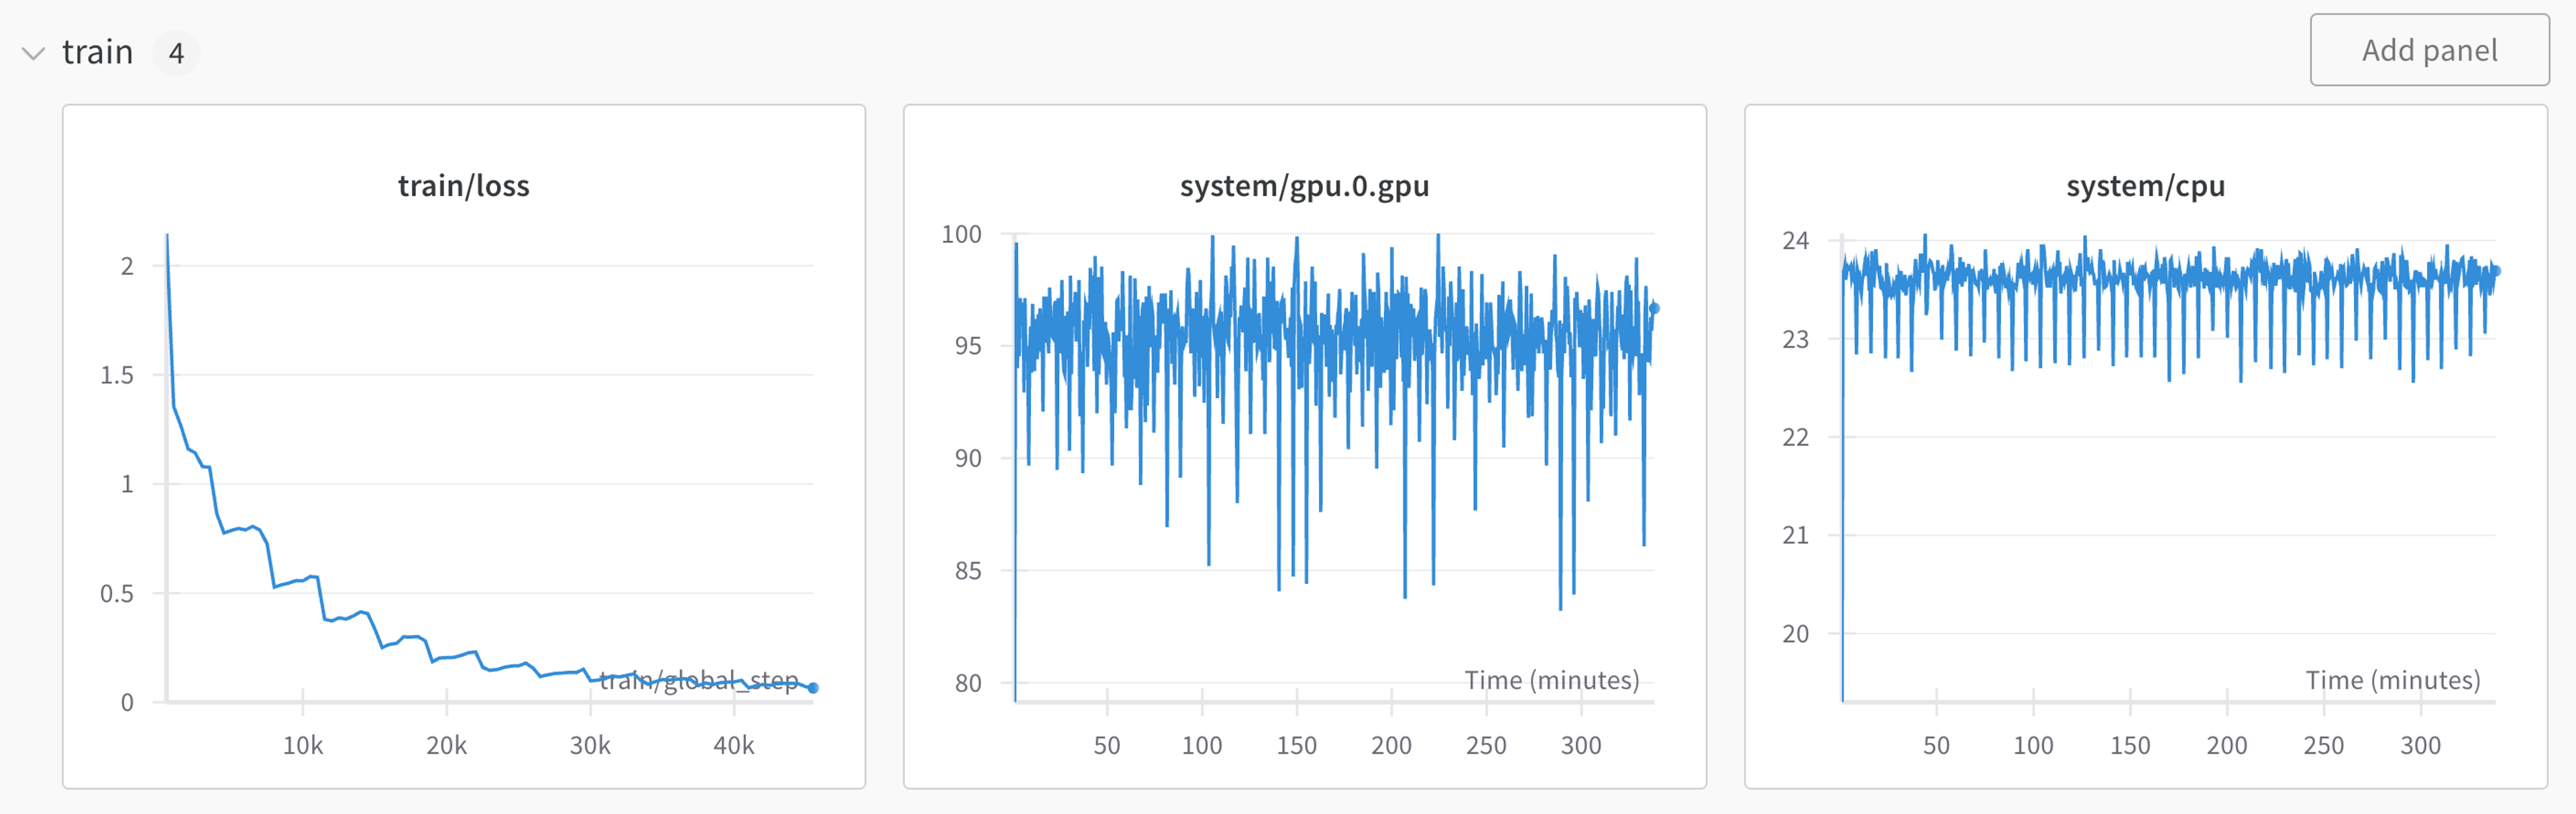Click the Add panel button

(2429, 50)
